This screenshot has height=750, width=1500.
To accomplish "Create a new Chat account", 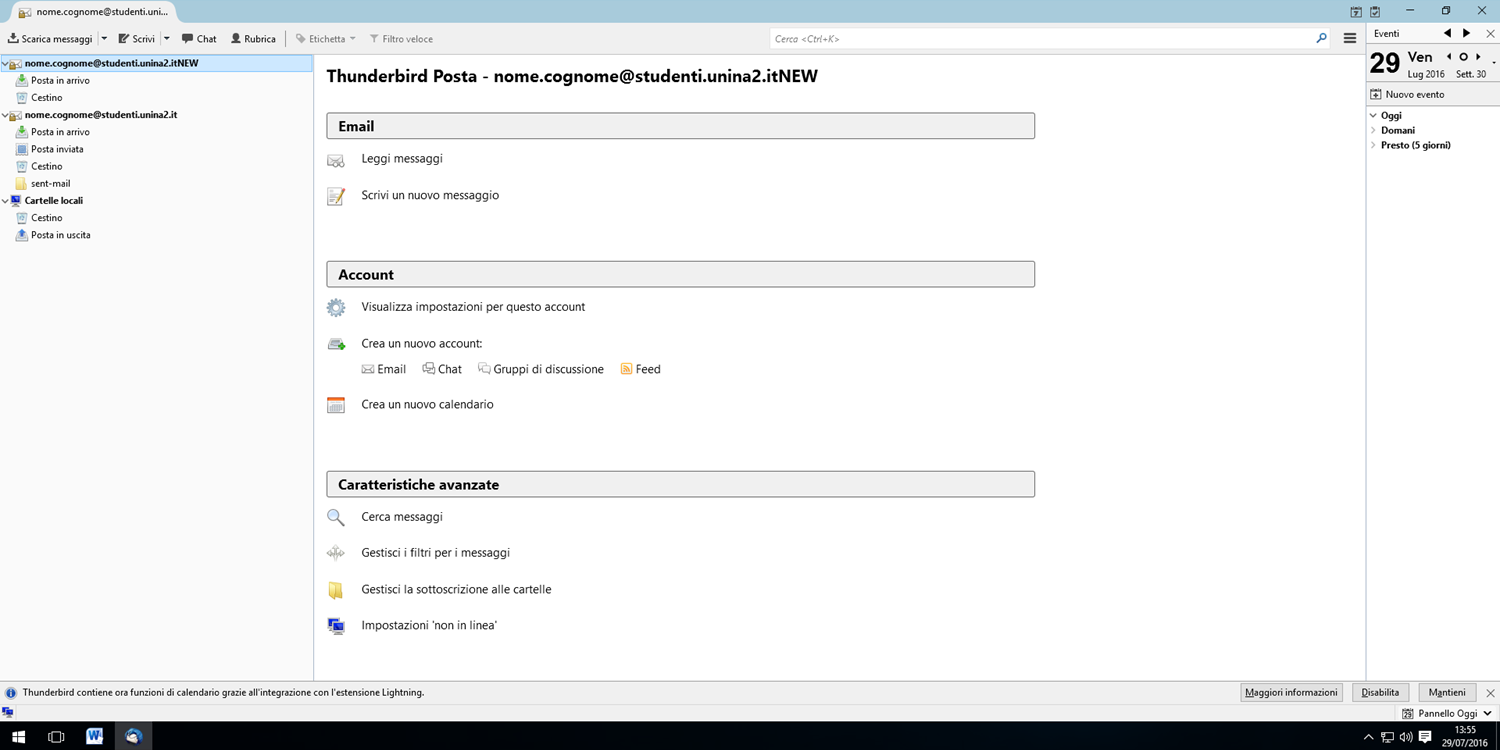I will tap(442, 369).
